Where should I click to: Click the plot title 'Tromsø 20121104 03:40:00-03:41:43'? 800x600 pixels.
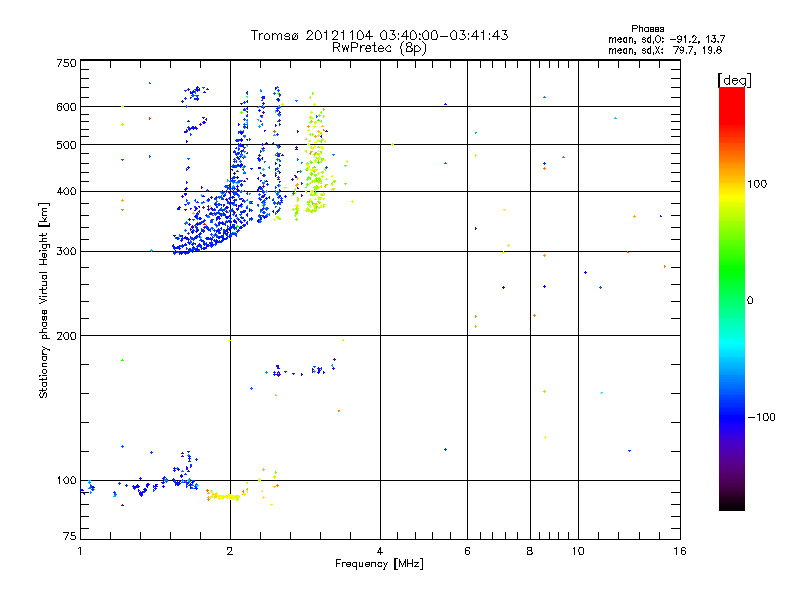(379, 35)
